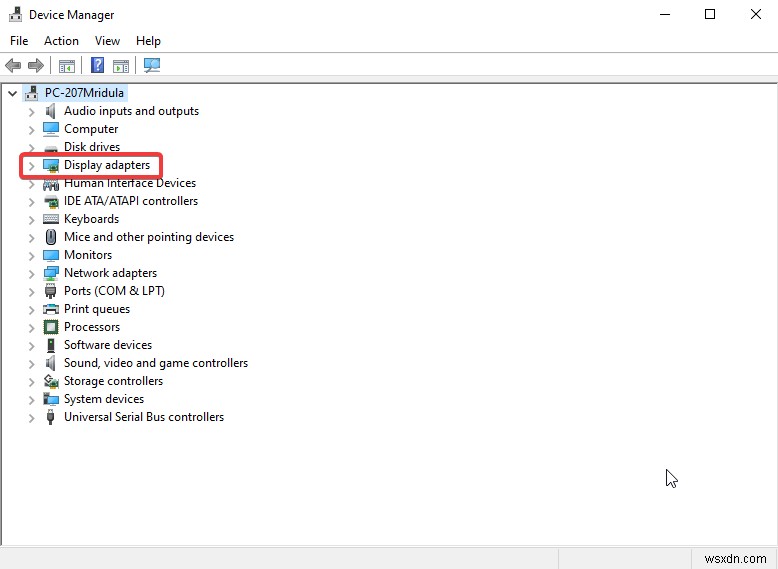Click the Action pane toolbar icon
The image size is (778, 569).
[x=121, y=65]
